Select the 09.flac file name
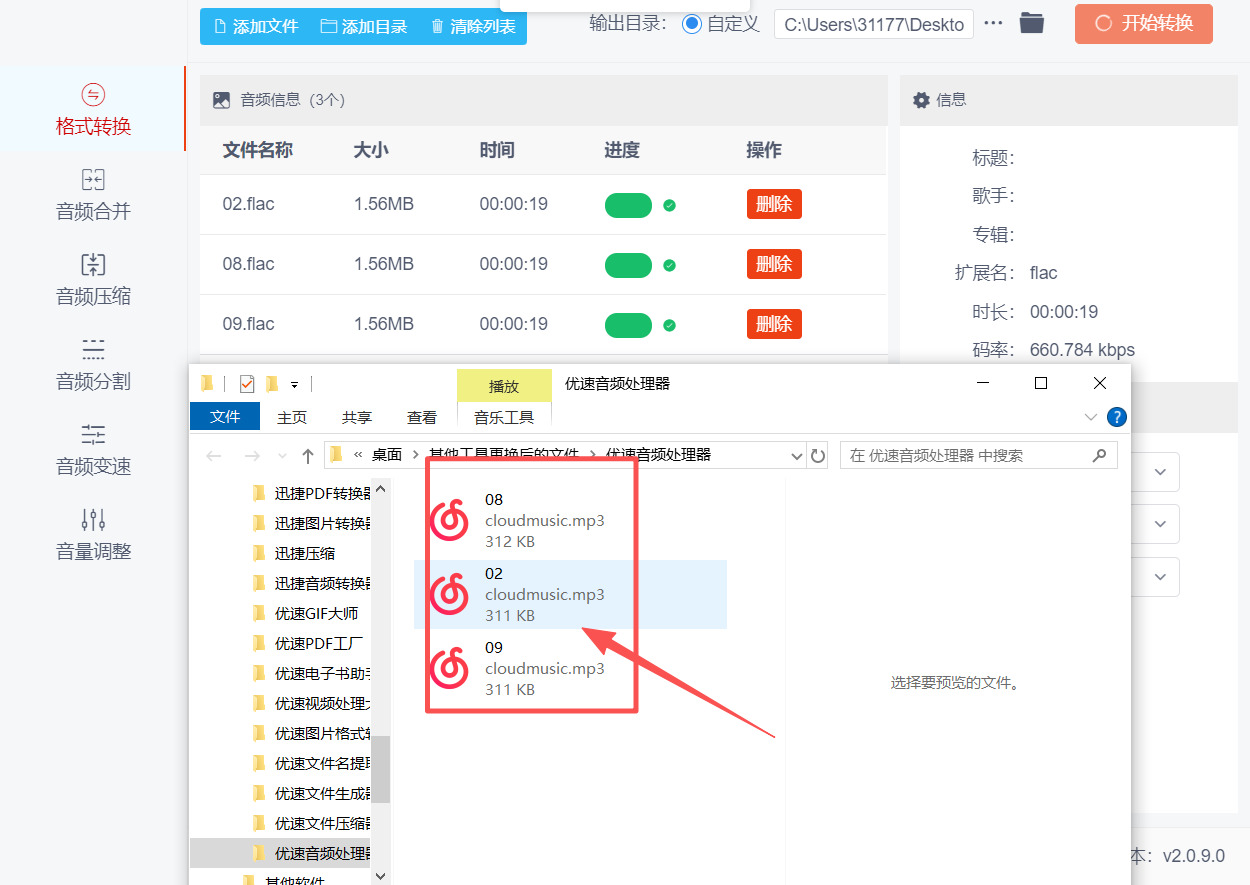 [248, 324]
